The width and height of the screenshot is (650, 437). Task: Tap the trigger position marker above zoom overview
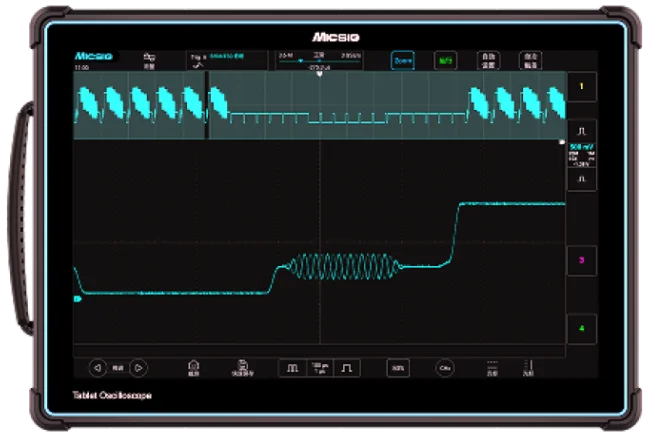(319, 74)
